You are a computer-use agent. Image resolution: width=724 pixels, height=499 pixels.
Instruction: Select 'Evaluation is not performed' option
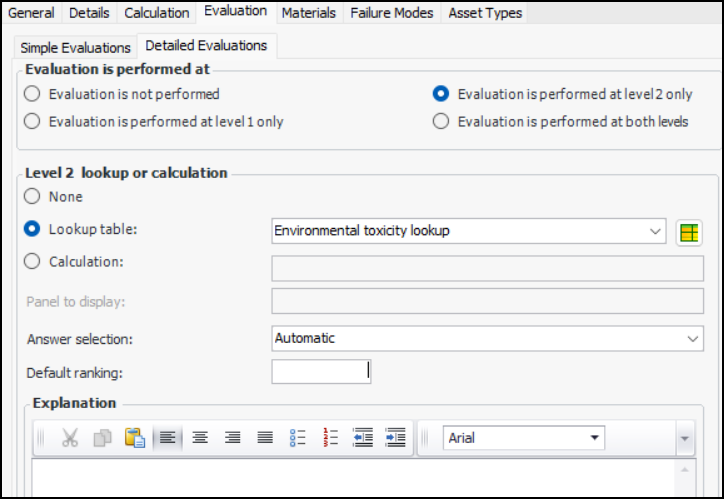coord(33,94)
